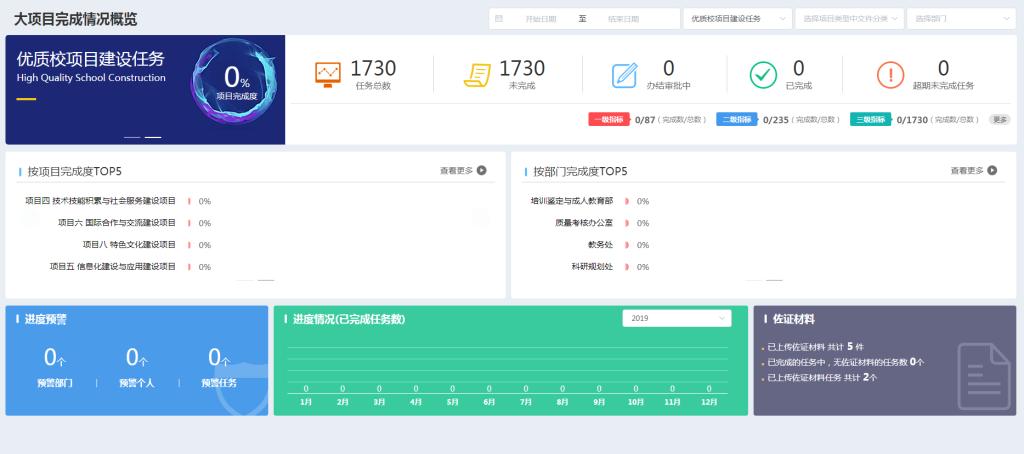
Task: Click the 0/87 first-level indicator count
Action: 645,120
